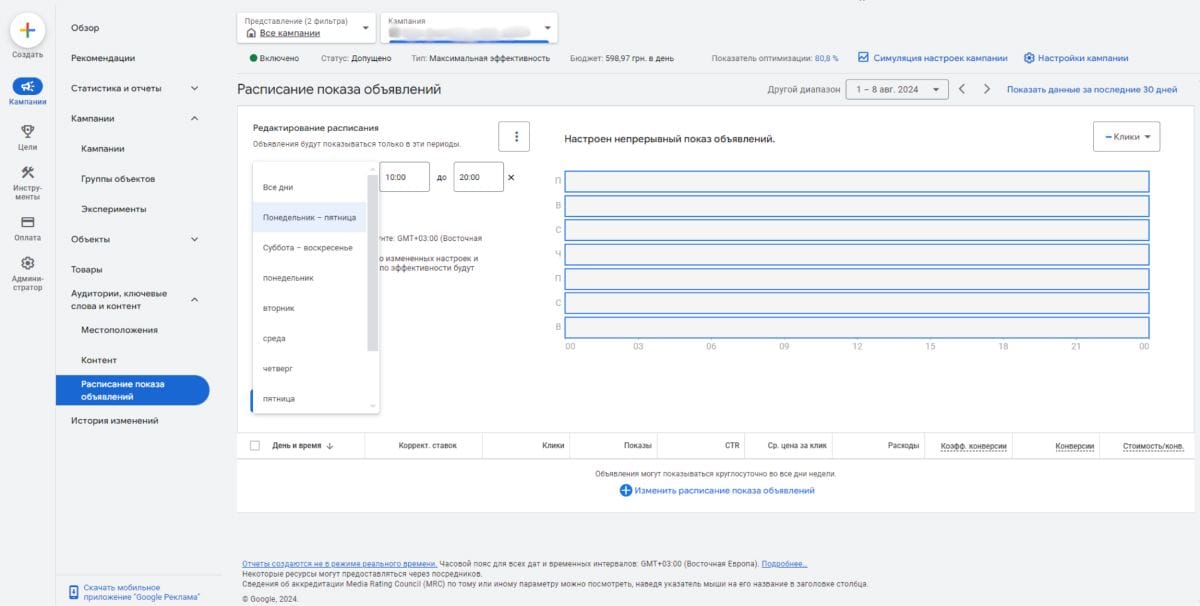Open Рекомендации in sidebar
The height and width of the screenshot is (606, 1200).
click(103, 58)
